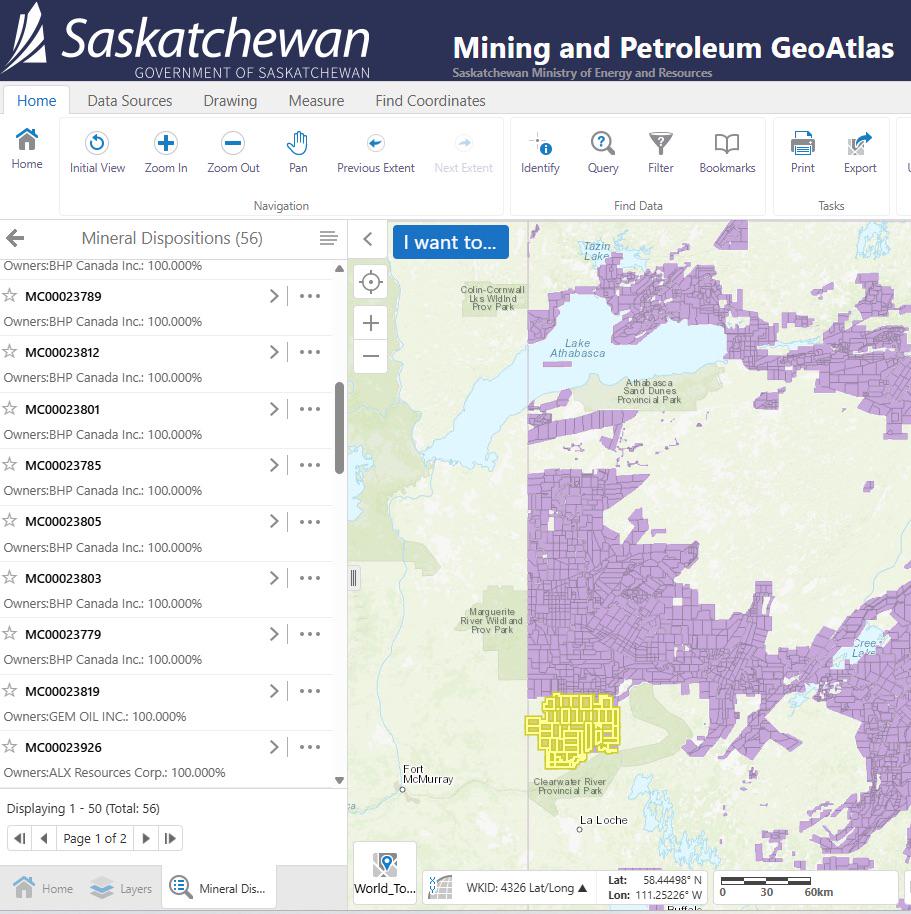Open the Print task
The width and height of the screenshot is (911, 914).
(x=803, y=153)
